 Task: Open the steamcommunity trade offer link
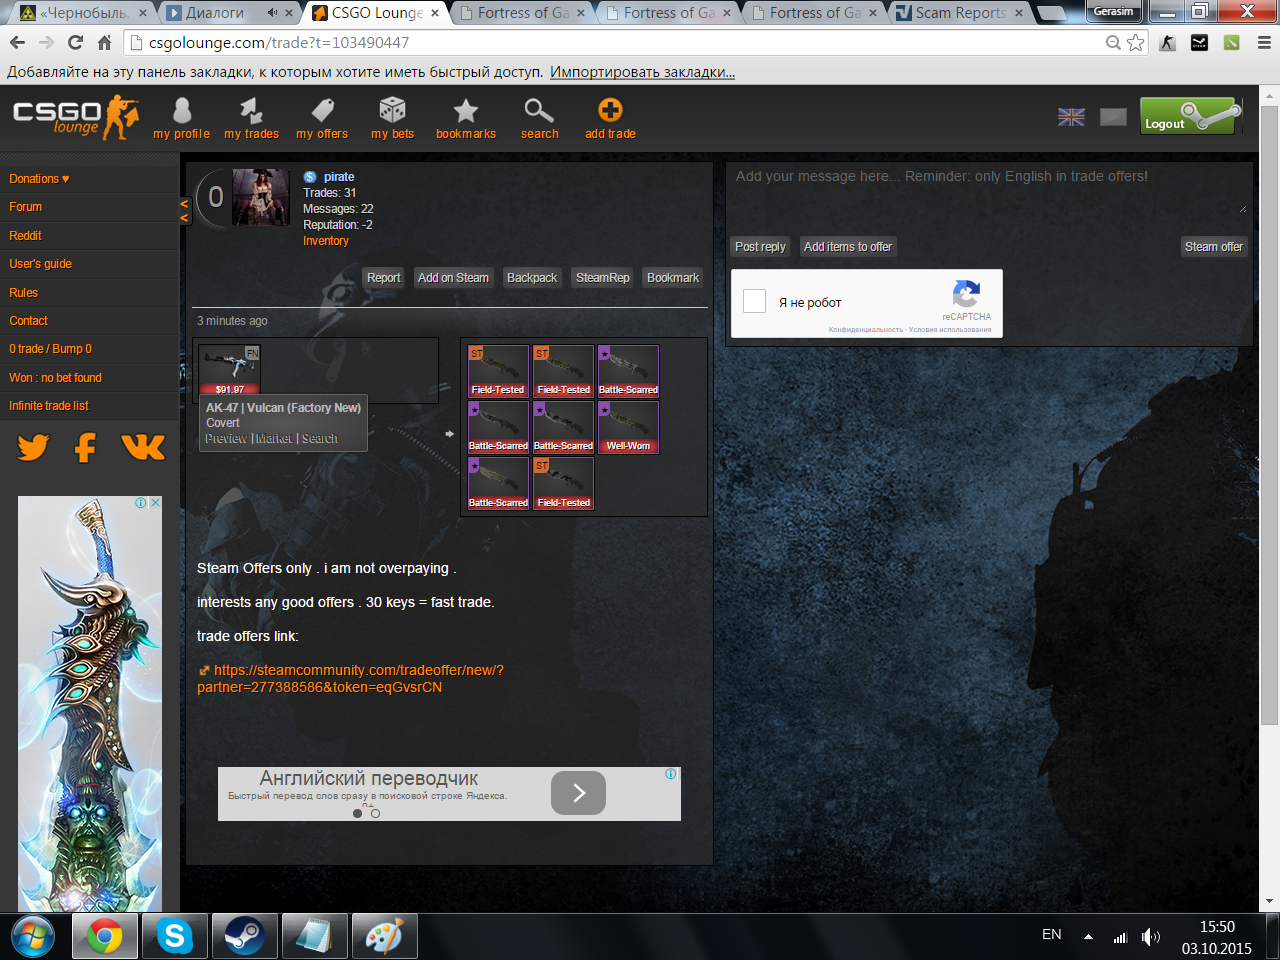pyautogui.click(x=350, y=679)
